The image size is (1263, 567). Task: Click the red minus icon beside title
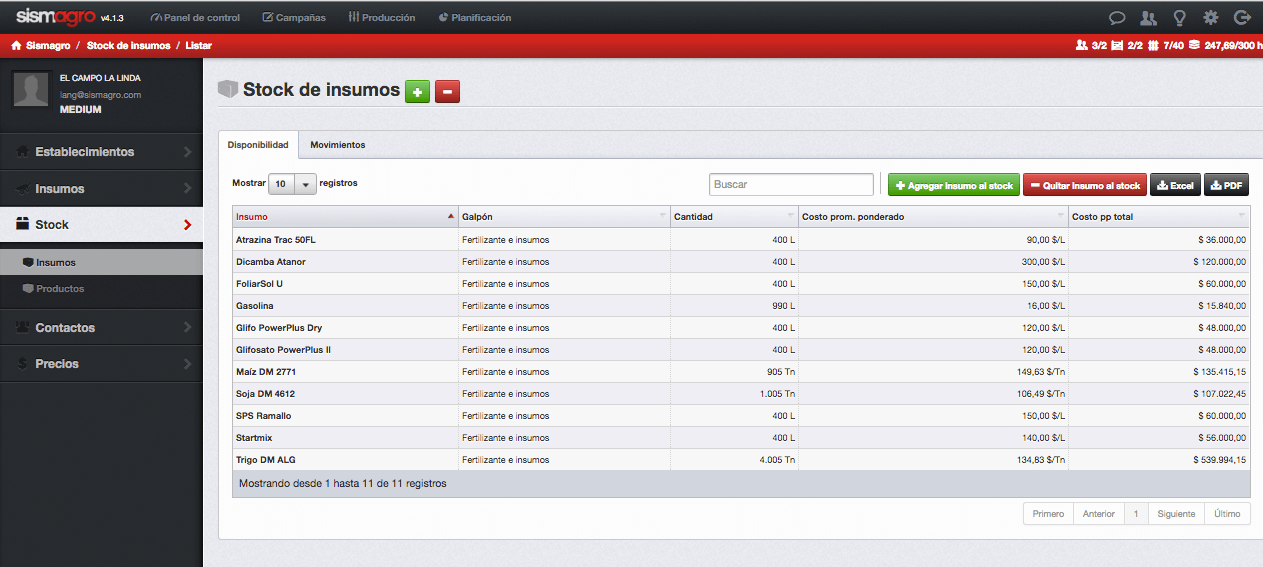[x=447, y=92]
